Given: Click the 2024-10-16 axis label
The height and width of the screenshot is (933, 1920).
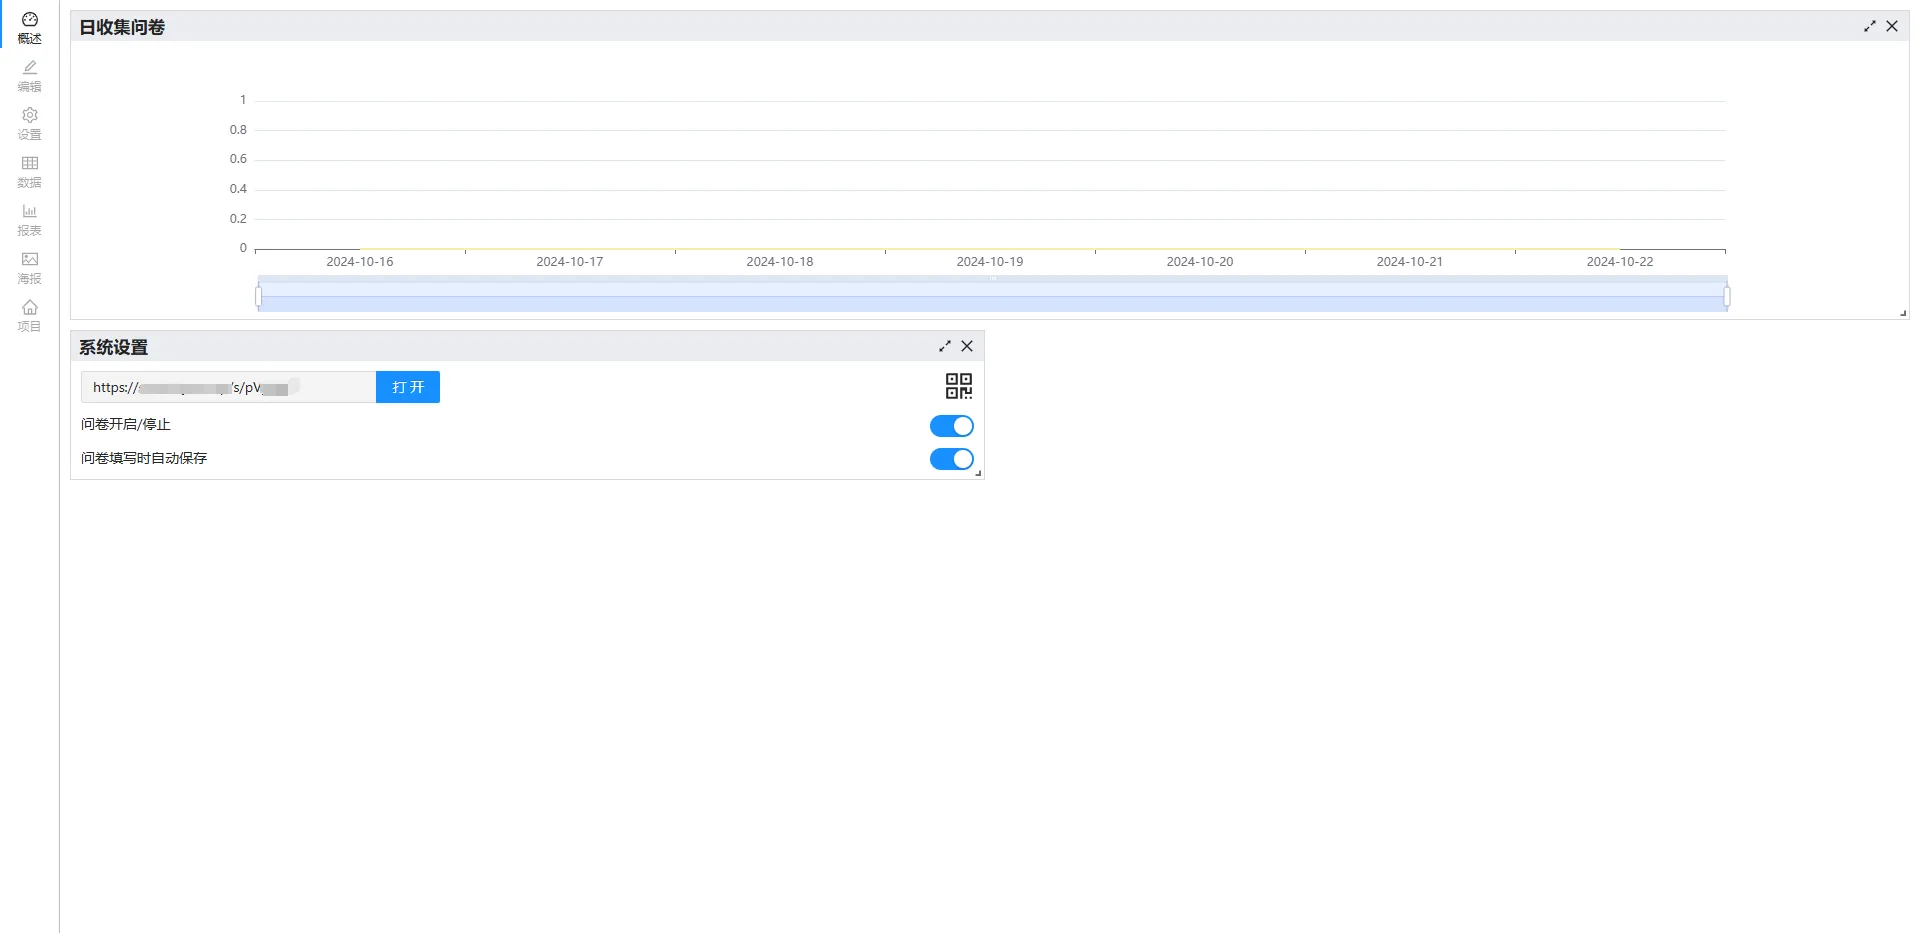Looking at the screenshot, I should point(360,262).
